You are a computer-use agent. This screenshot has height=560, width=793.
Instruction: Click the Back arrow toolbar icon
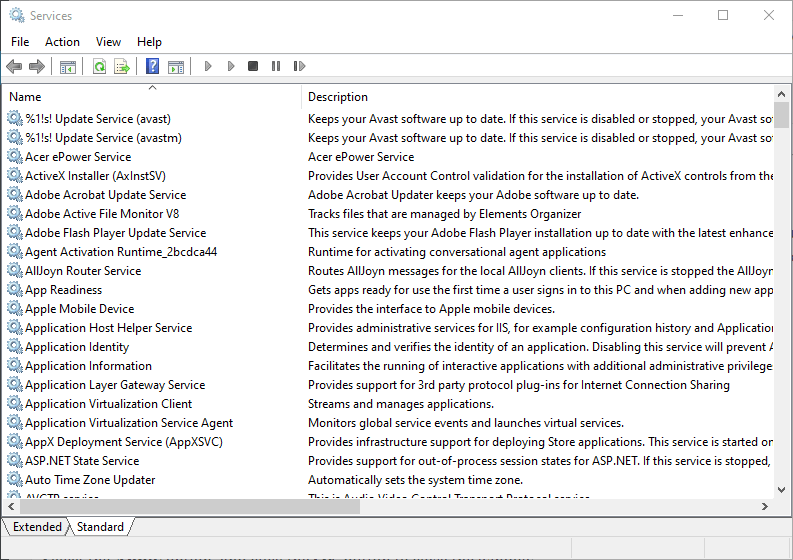[x=14, y=66]
